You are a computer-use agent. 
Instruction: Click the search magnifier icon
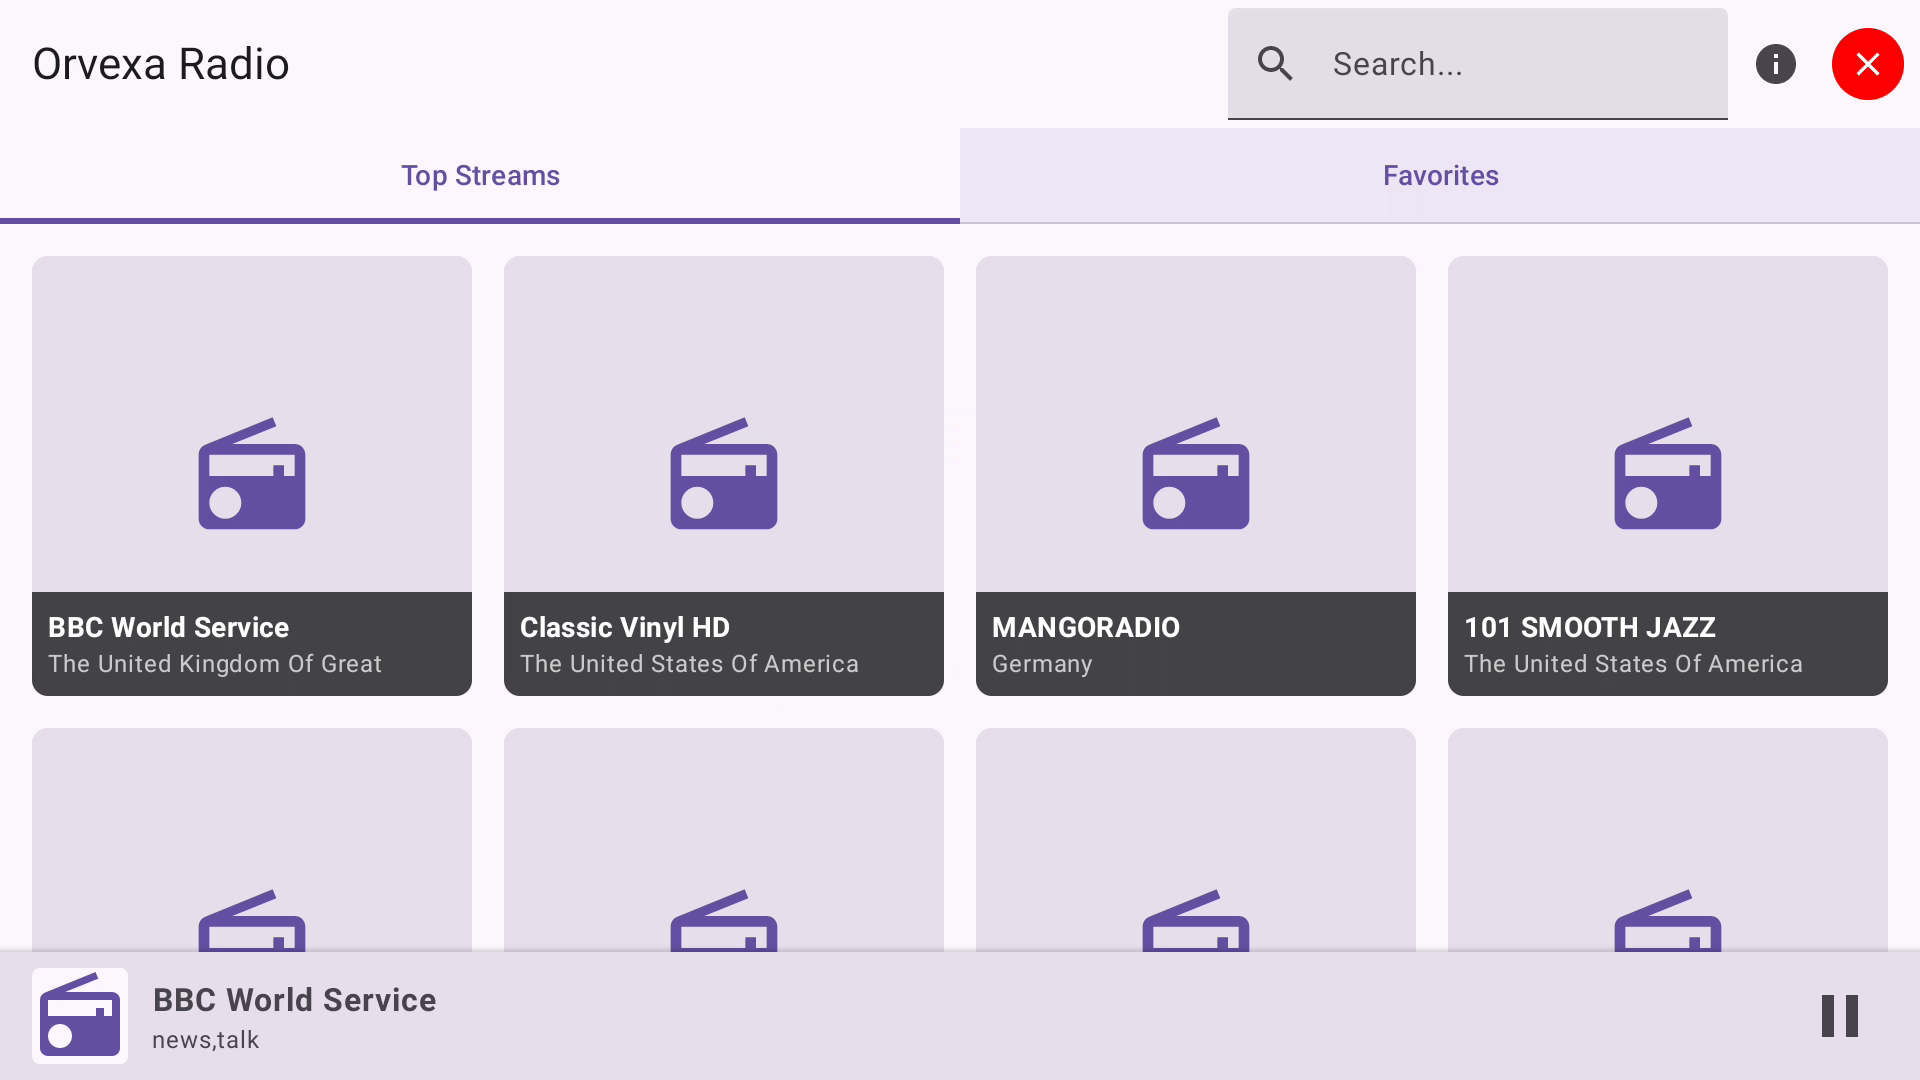click(1275, 64)
